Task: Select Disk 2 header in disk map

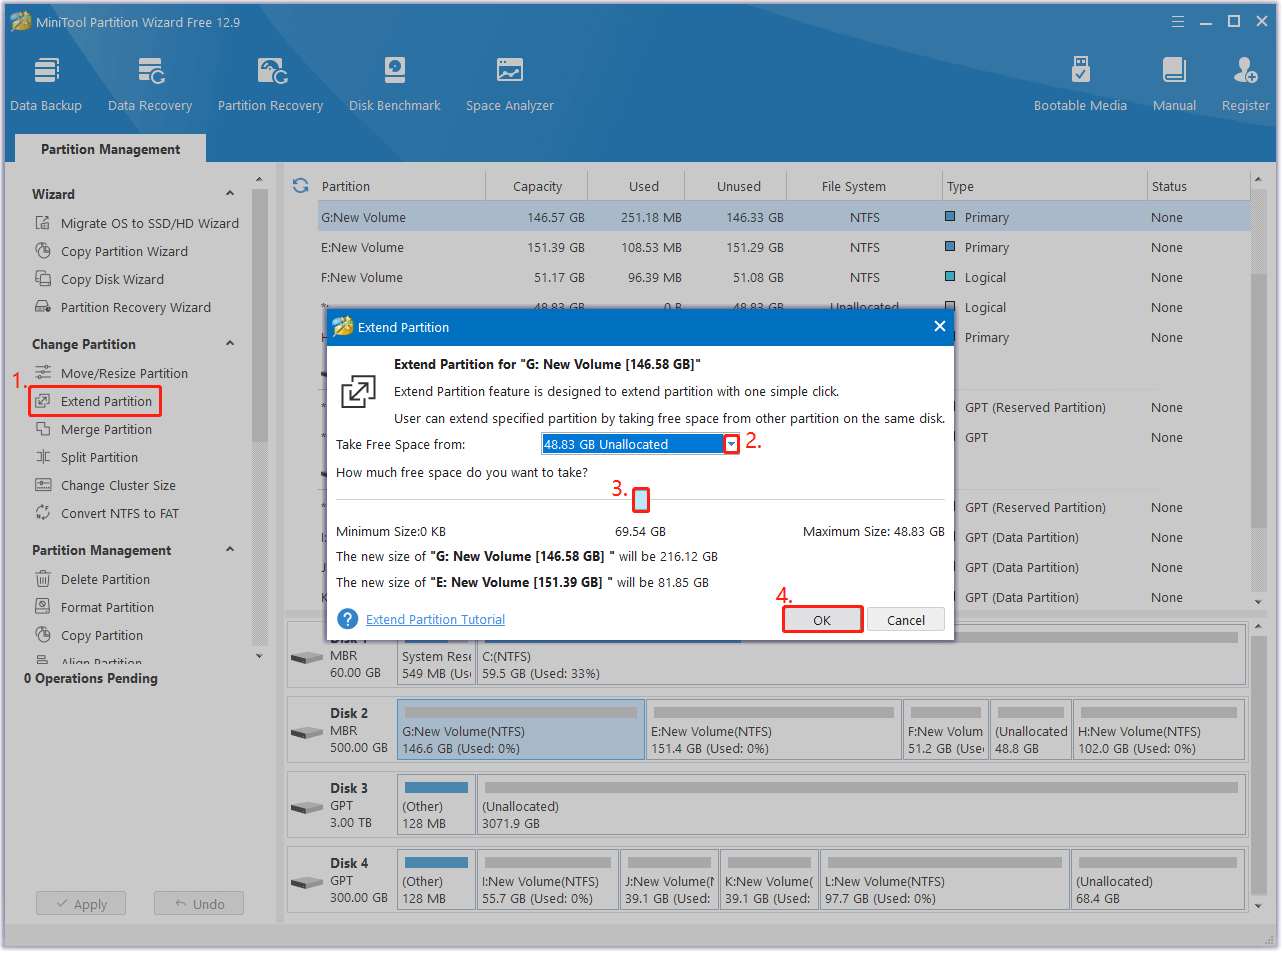Action: (x=341, y=730)
